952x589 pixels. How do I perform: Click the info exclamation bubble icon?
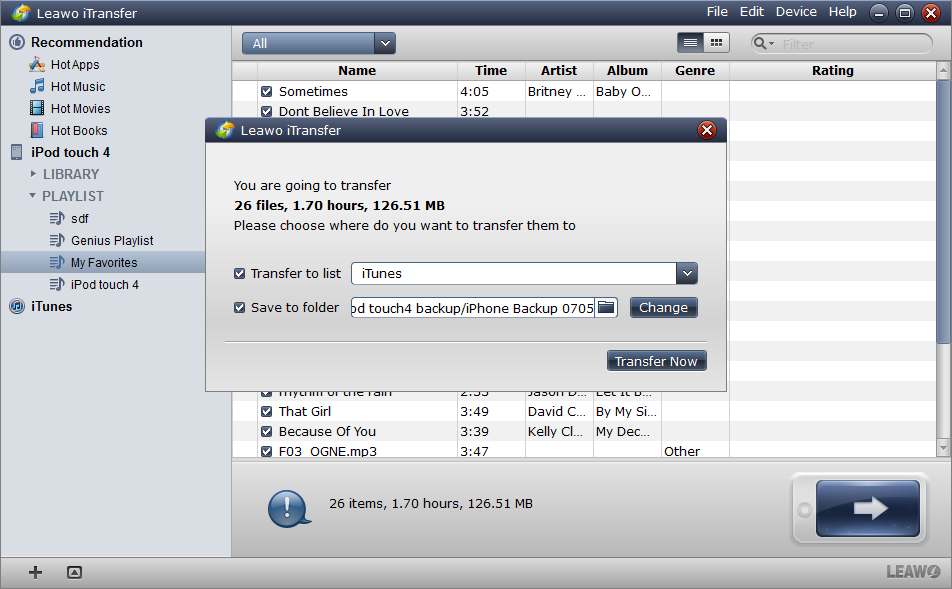[289, 508]
